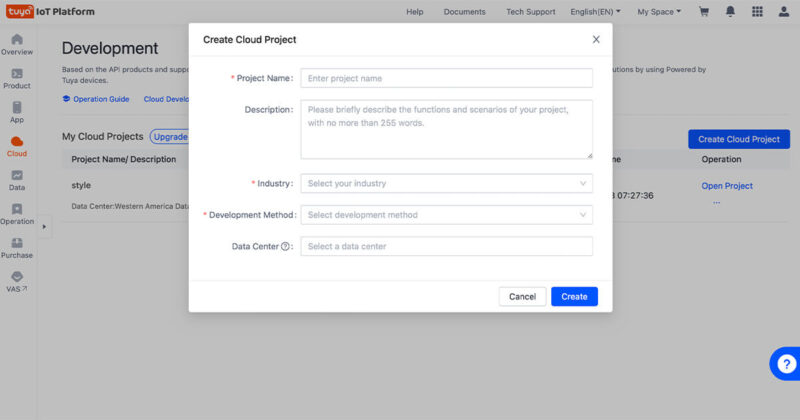
Task: Open the English(EN) language dropdown
Action: pyautogui.click(x=595, y=12)
